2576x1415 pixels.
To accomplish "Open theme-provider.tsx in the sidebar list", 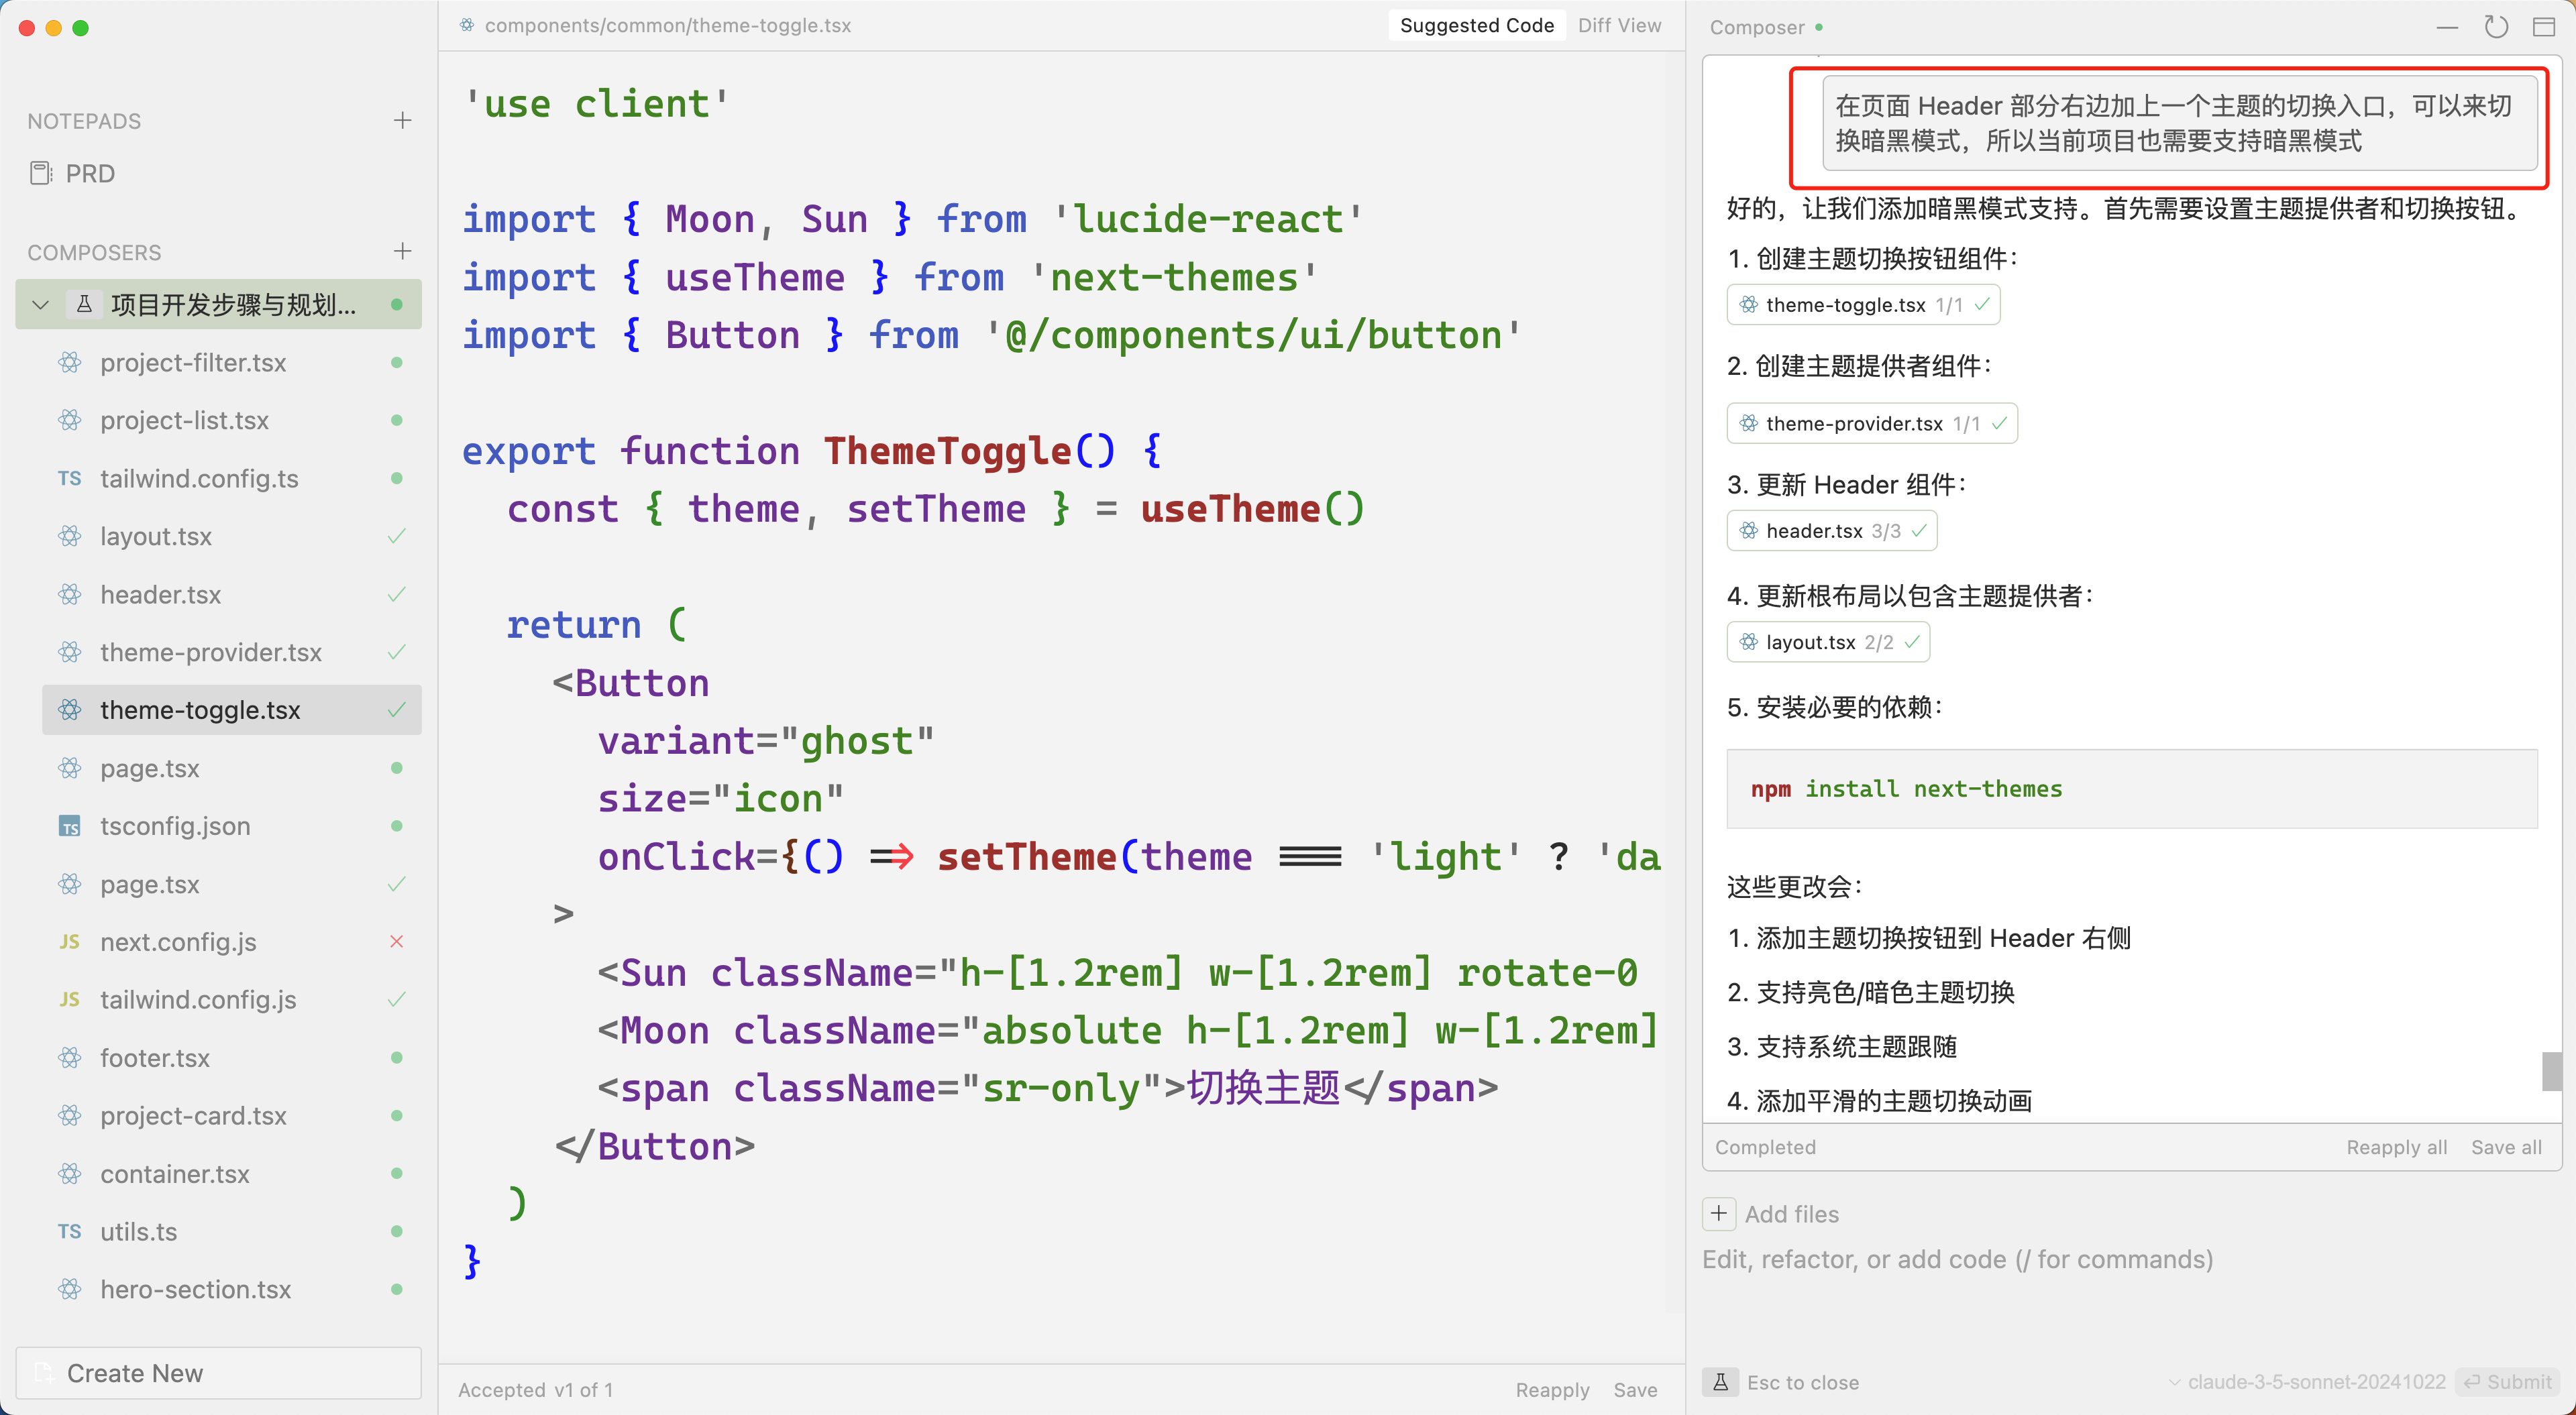I will (232, 652).
